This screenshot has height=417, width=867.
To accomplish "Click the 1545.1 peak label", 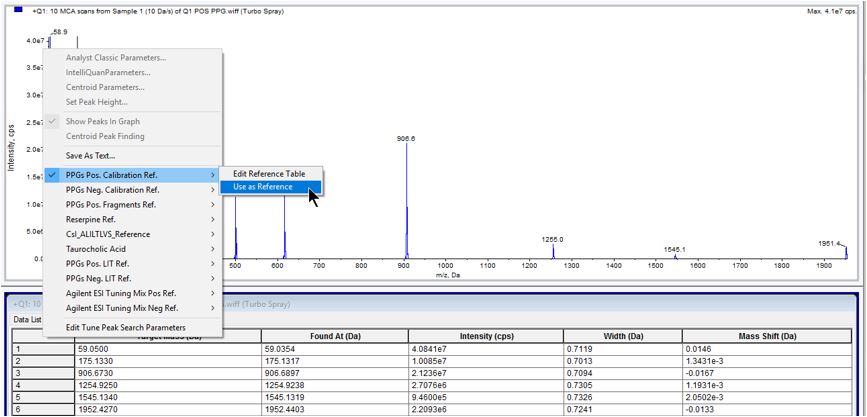I will [675, 249].
